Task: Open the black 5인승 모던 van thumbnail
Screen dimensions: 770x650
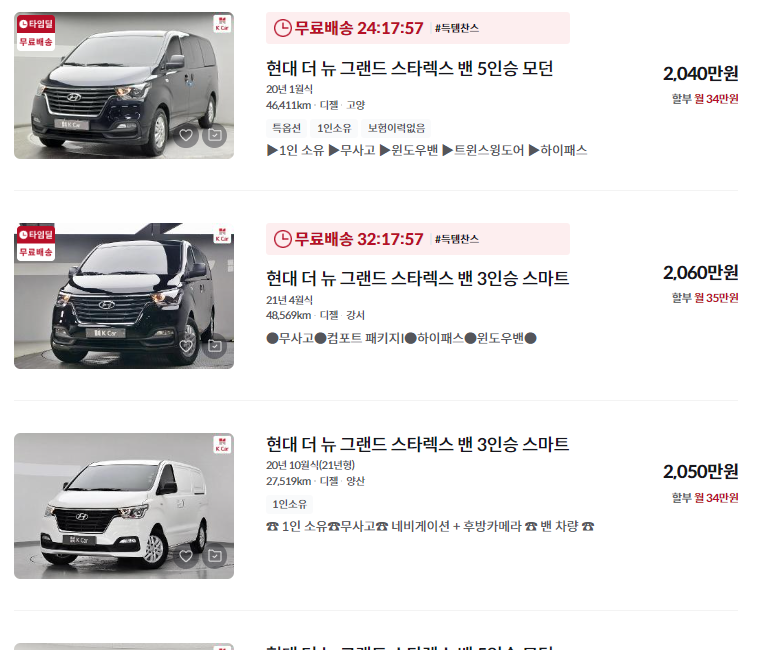Action: pos(124,85)
